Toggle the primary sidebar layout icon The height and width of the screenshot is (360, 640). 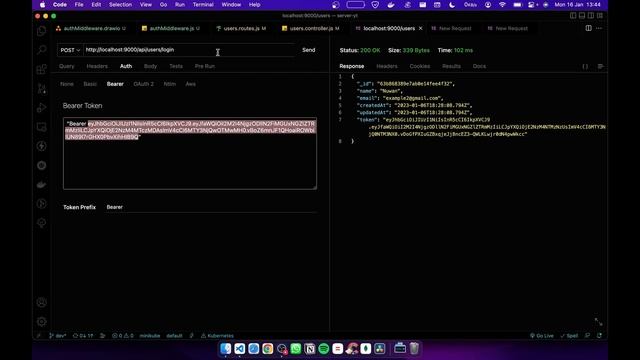tap(573, 16)
